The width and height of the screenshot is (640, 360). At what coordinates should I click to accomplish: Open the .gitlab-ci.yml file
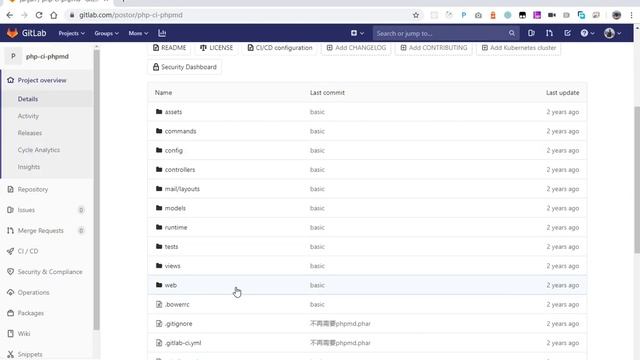click(x=183, y=343)
